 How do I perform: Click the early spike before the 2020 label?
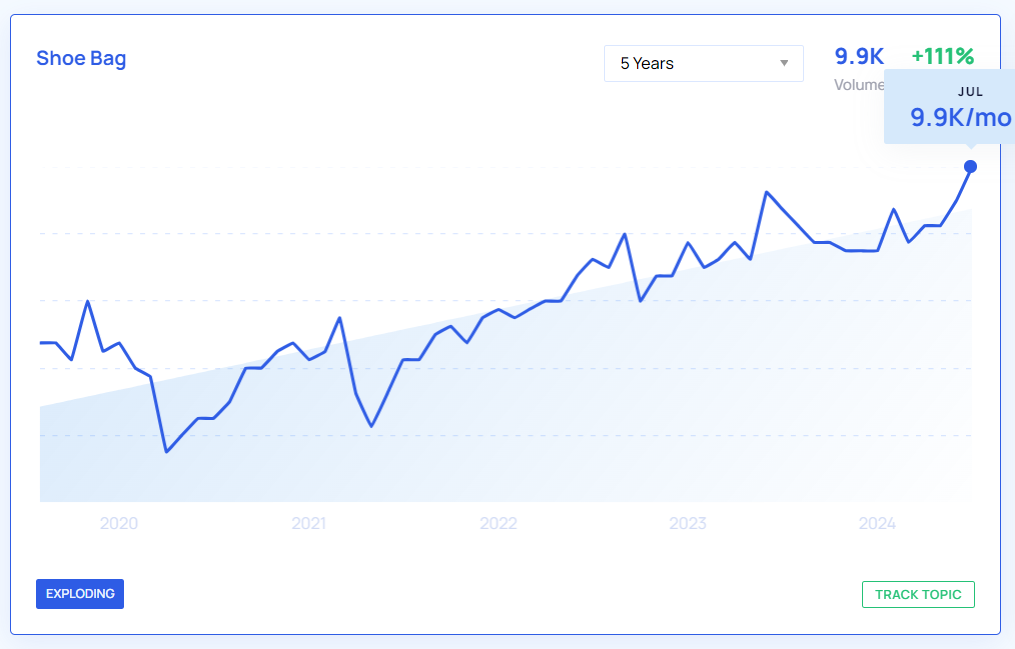88,301
